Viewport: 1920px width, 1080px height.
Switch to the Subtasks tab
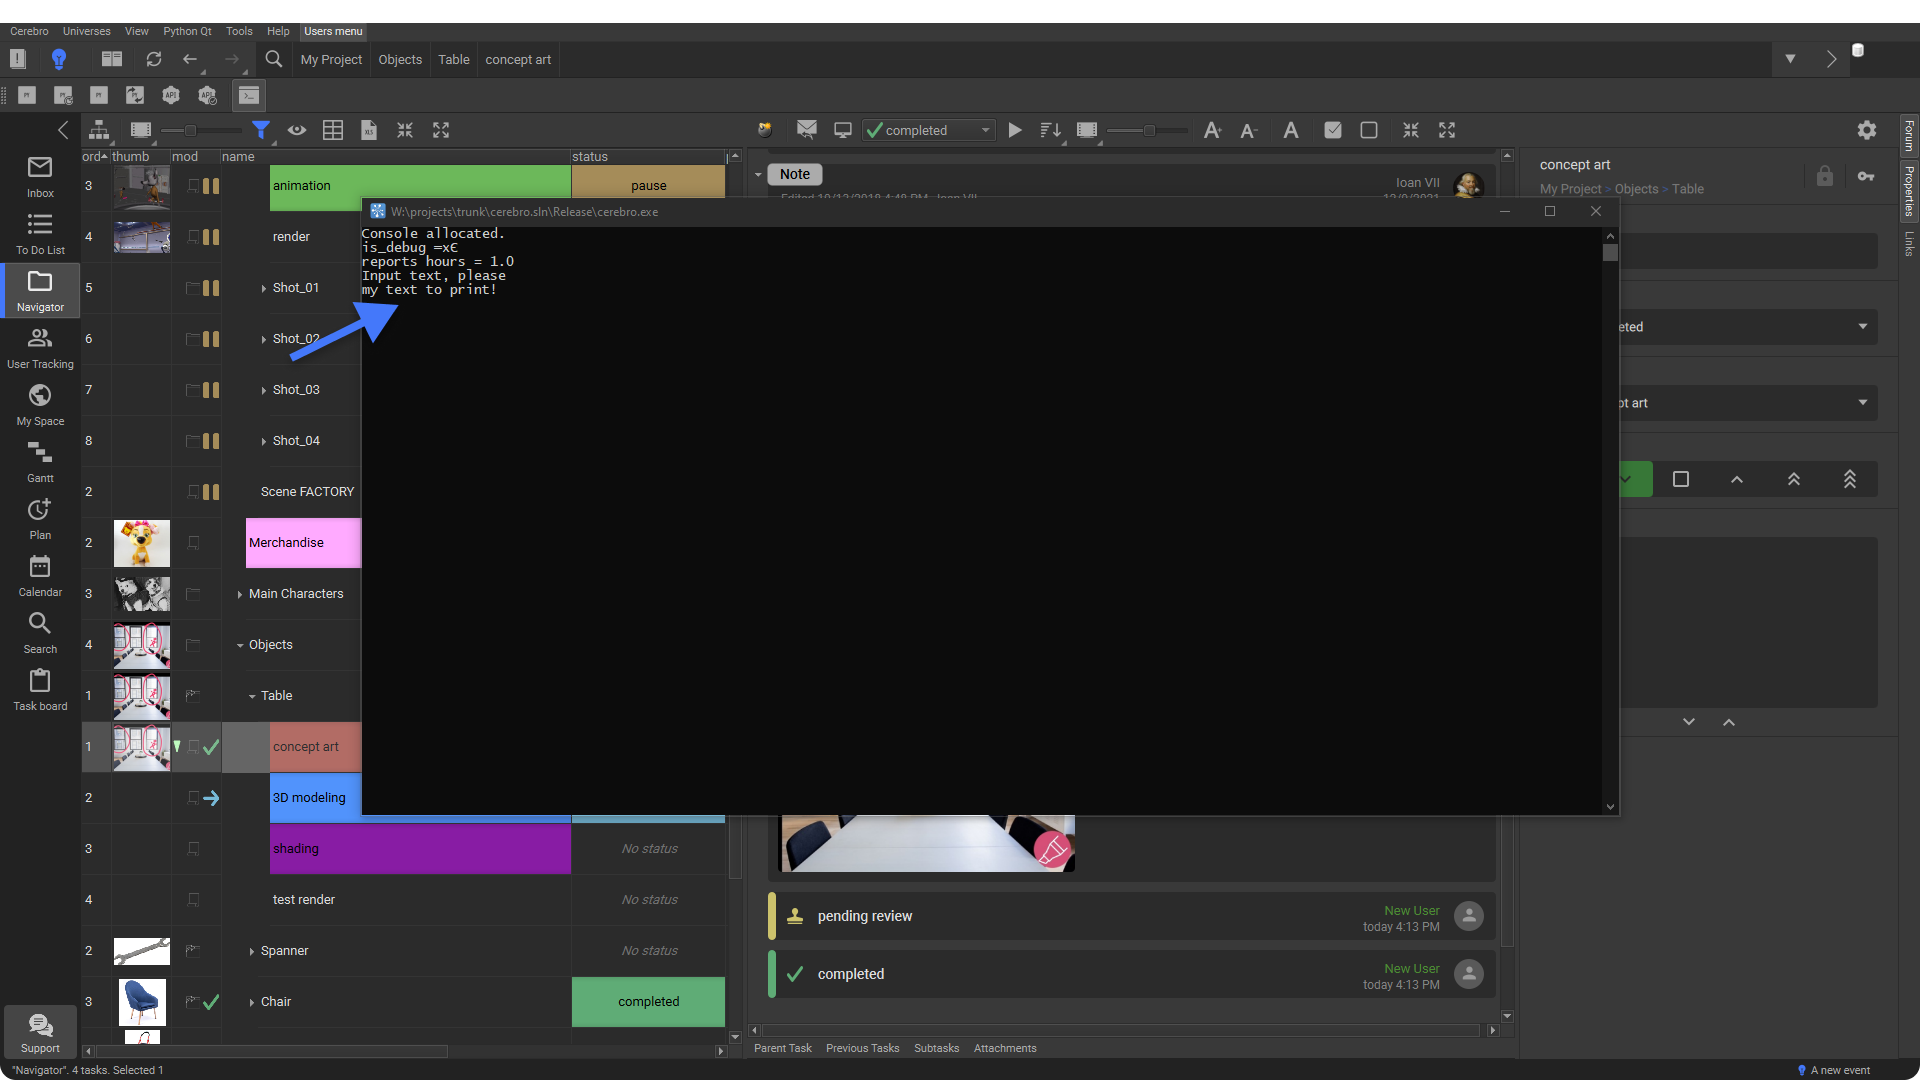(x=936, y=1048)
